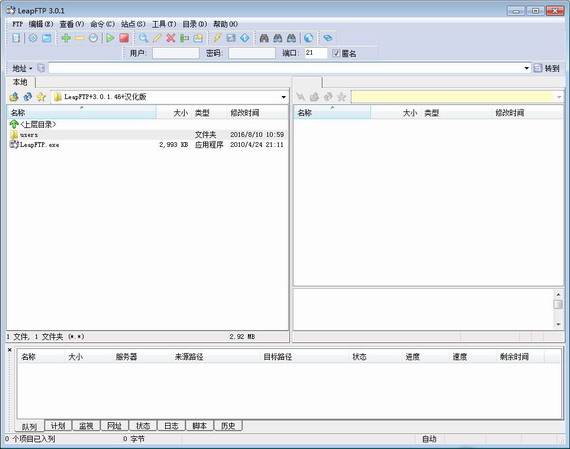The width and height of the screenshot is (570, 449).
Task: Click the dark gray binoculars toolbar icon
Action: point(264,38)
